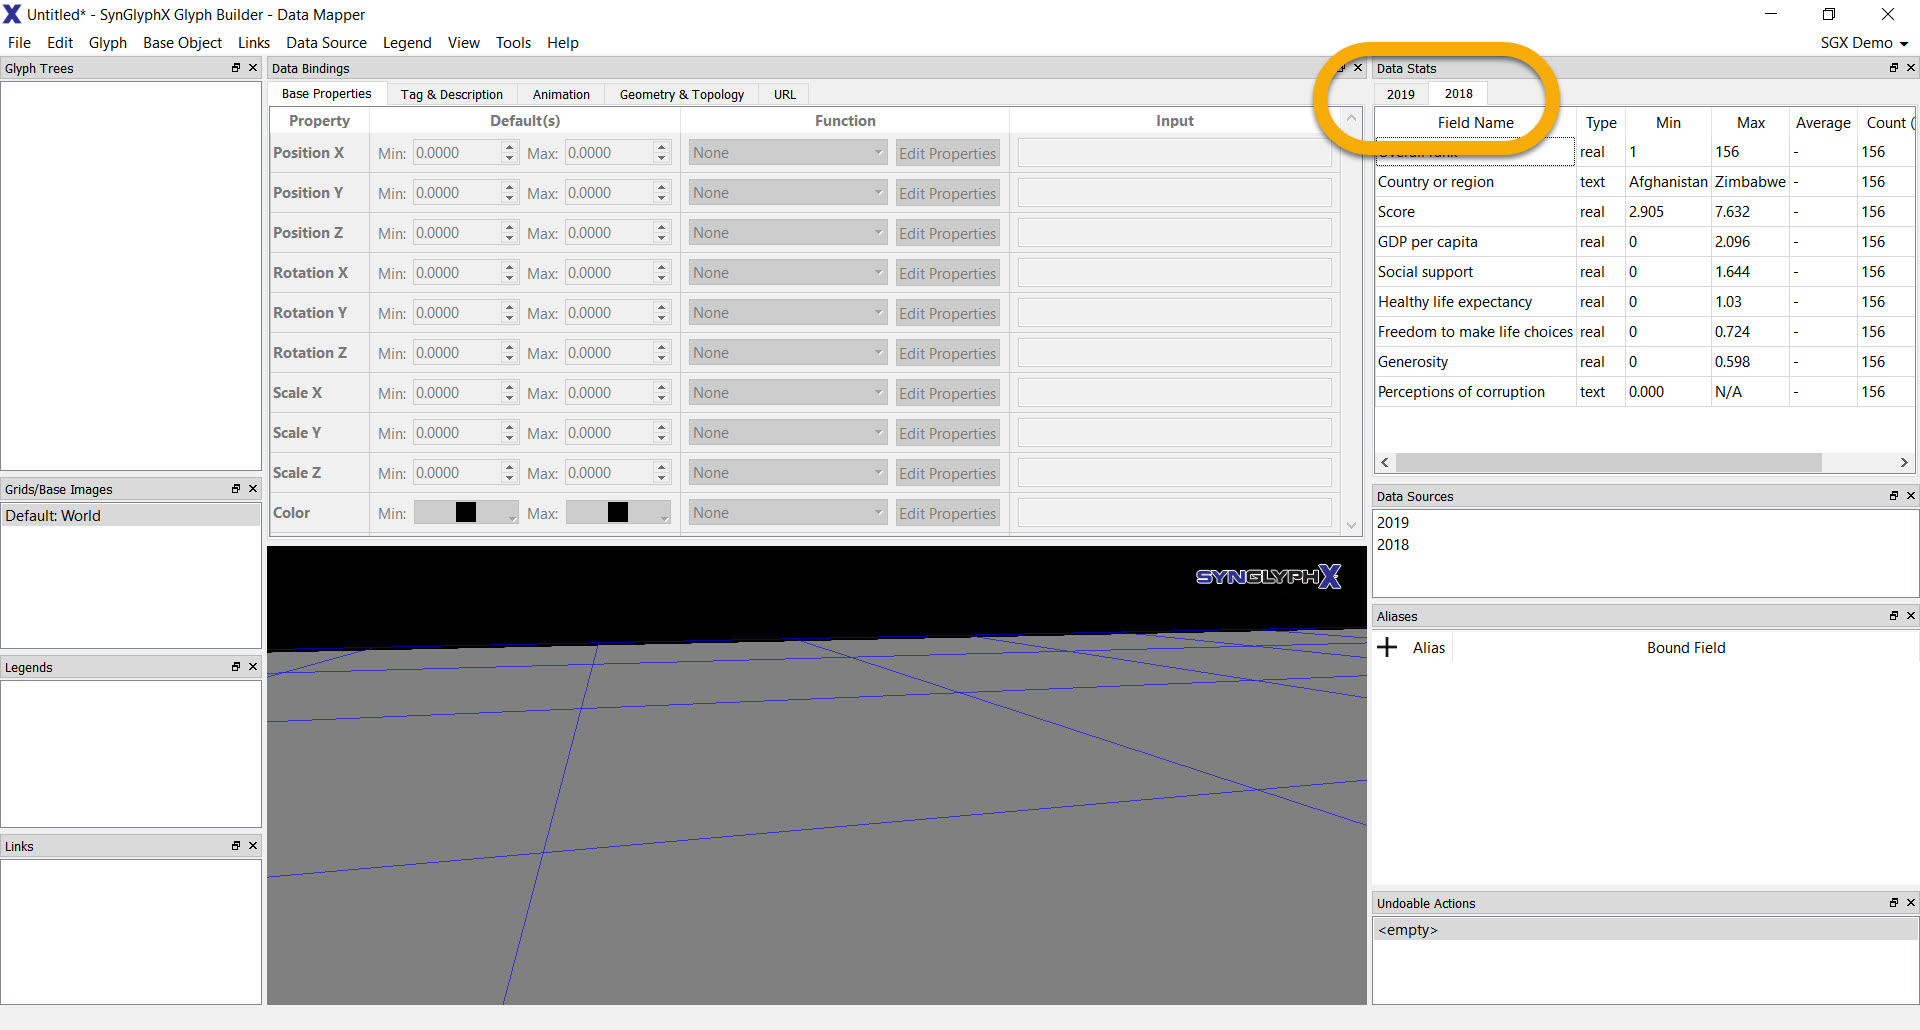Open the SGX Demo dropdown
Screen dimensions: 1920x1030
(x=1865, y=43)
